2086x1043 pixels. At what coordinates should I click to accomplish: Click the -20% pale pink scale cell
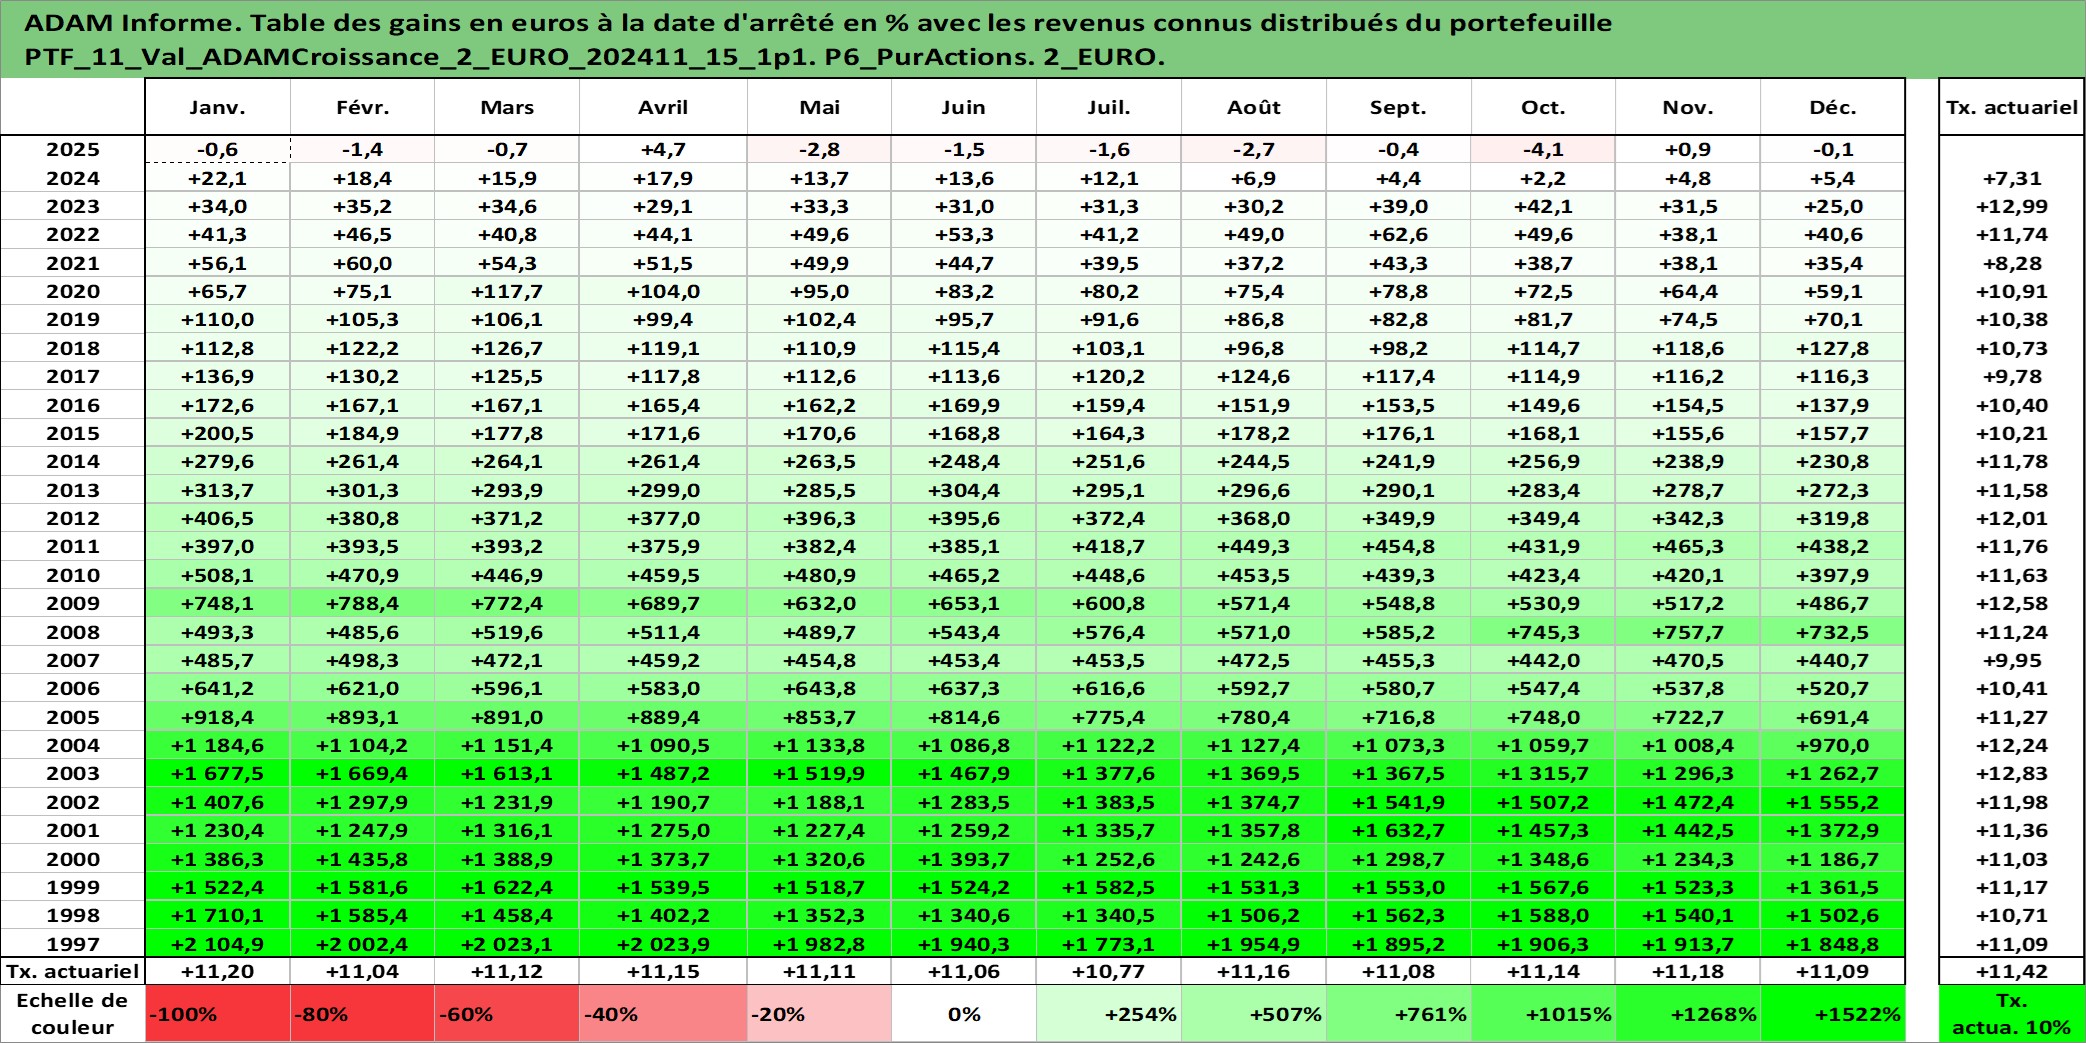(819, 1014)
